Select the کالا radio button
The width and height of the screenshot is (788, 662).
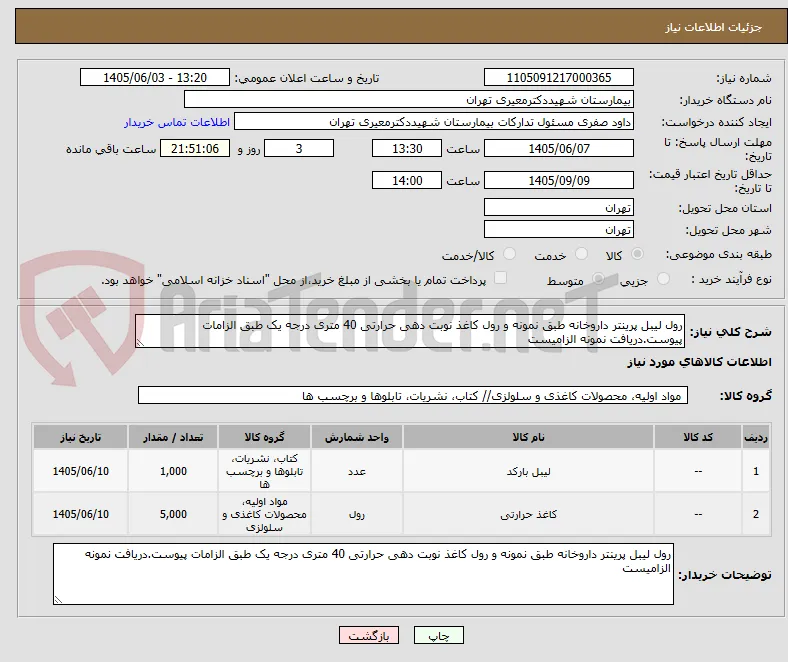[x=637, y=254]
